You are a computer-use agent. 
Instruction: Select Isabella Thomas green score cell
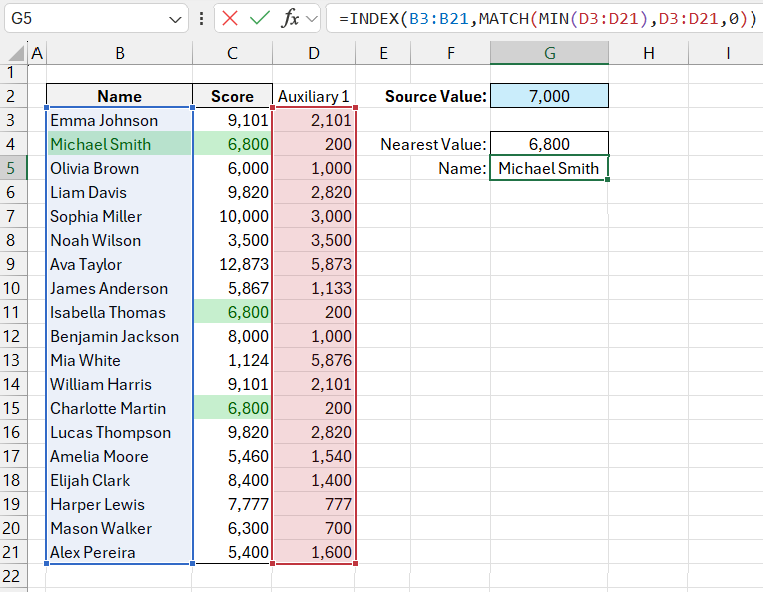coord(232,312)
